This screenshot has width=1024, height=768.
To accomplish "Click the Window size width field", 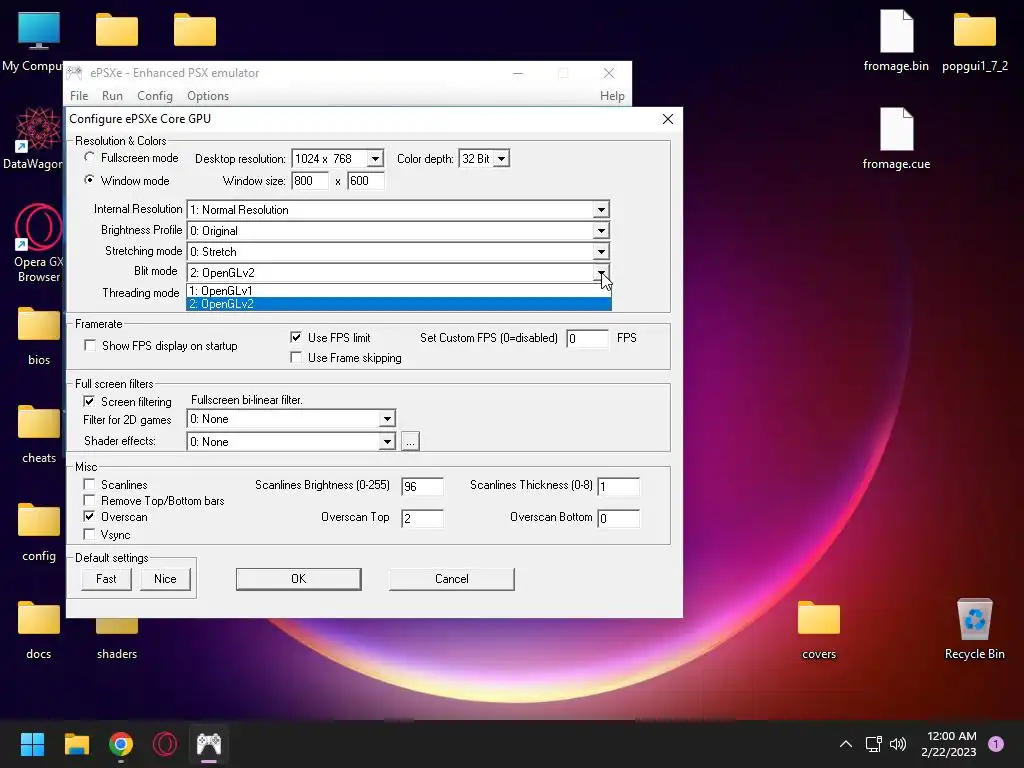I will (x=310, y=181).
